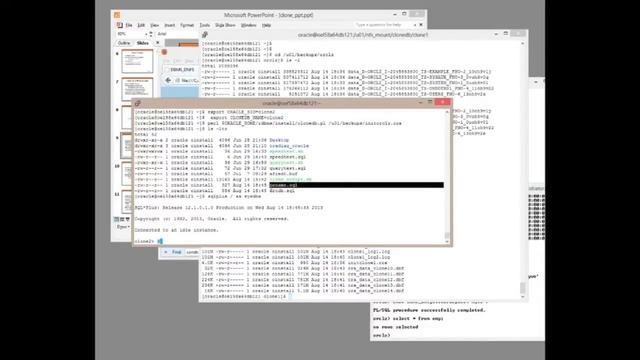Screen dimensions: 640x360
Task: Switch to Slide Sorter view icon
Action: pyautogui.click(x=122, y=219)
